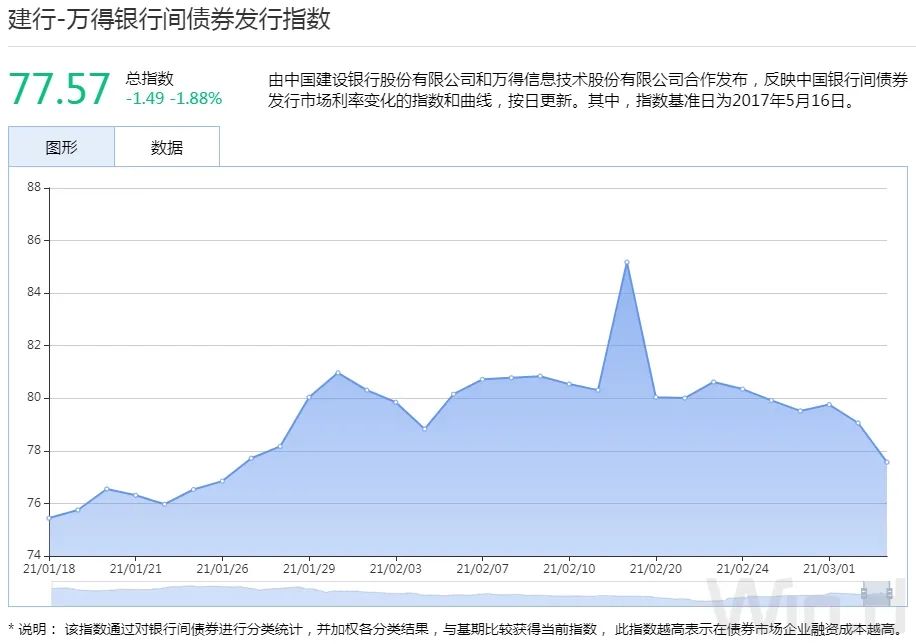This screenshot has height=644, width=916.
Task: Select the data point above 21/01/29
Action: click(x=309, y=397)
